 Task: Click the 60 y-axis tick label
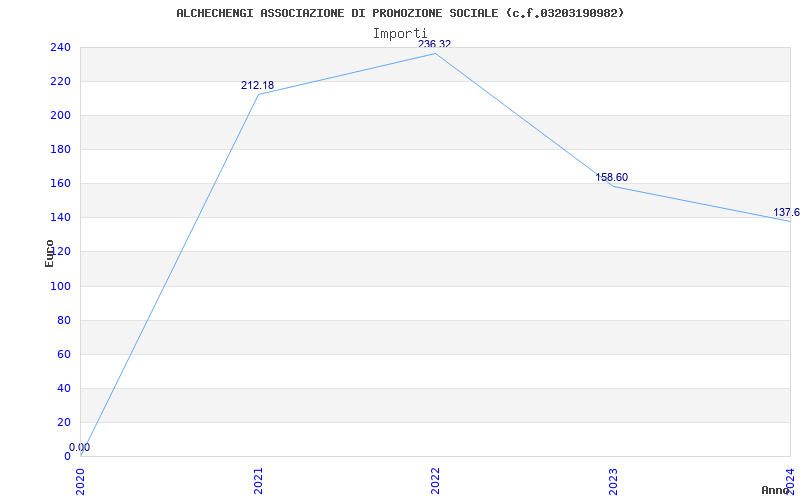(x=63, y=354)
